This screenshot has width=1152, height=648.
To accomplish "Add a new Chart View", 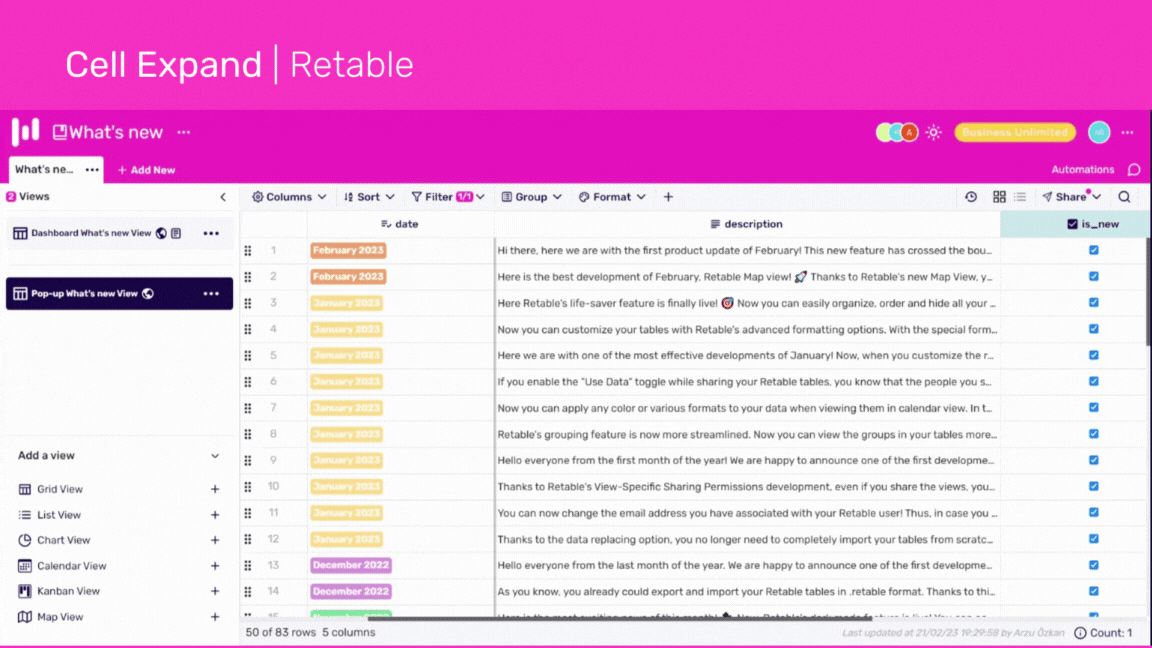I will tap(215, 541).
